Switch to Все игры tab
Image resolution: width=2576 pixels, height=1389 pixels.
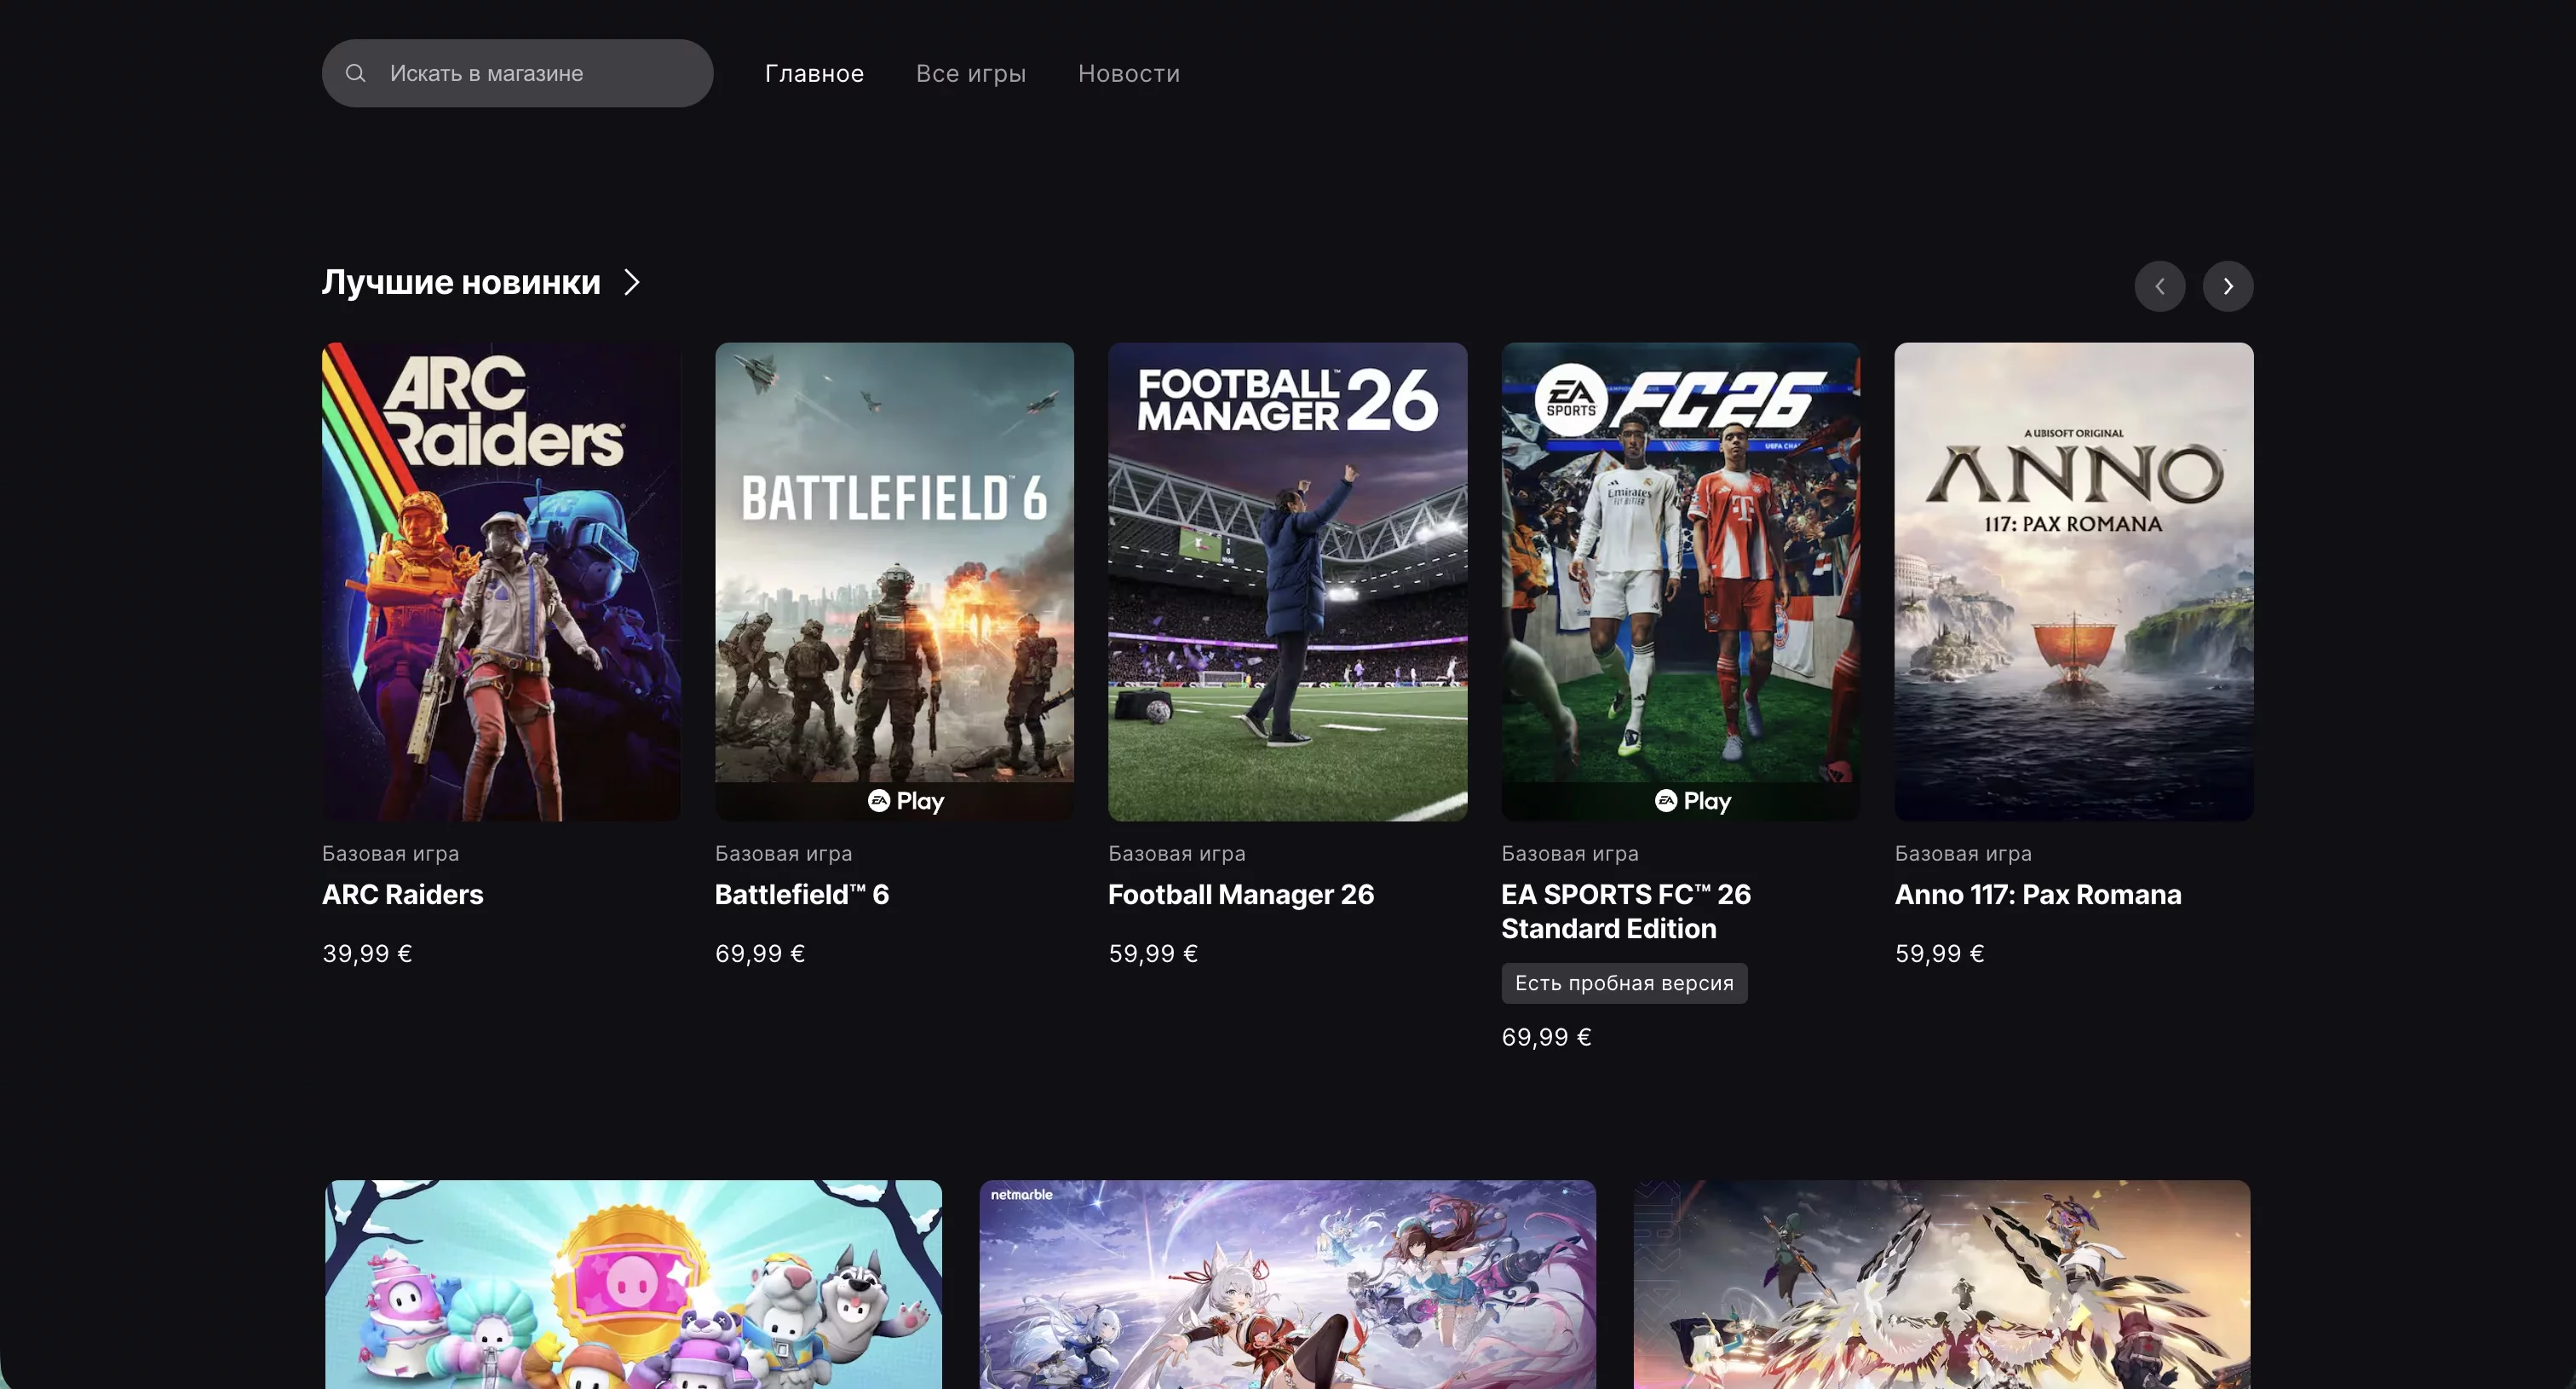(x=970, y=73)
